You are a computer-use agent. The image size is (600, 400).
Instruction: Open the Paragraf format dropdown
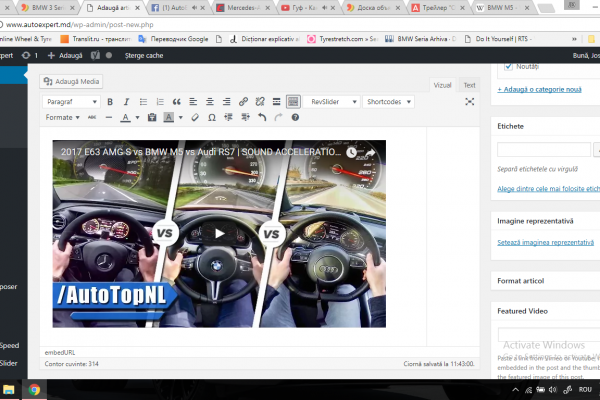point(71,102)
